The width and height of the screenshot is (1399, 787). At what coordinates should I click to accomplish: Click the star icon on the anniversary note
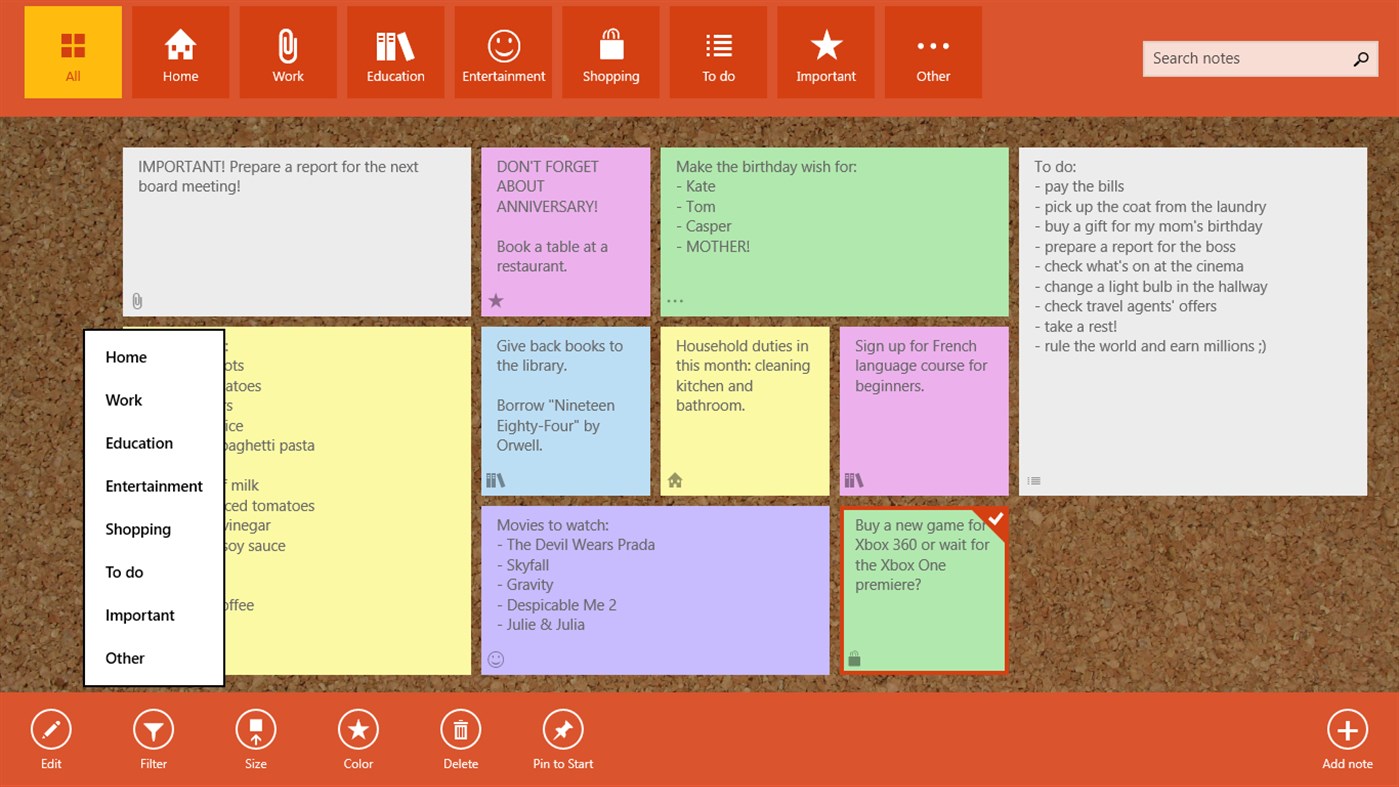pyautogui.click(x=496, y=300)
